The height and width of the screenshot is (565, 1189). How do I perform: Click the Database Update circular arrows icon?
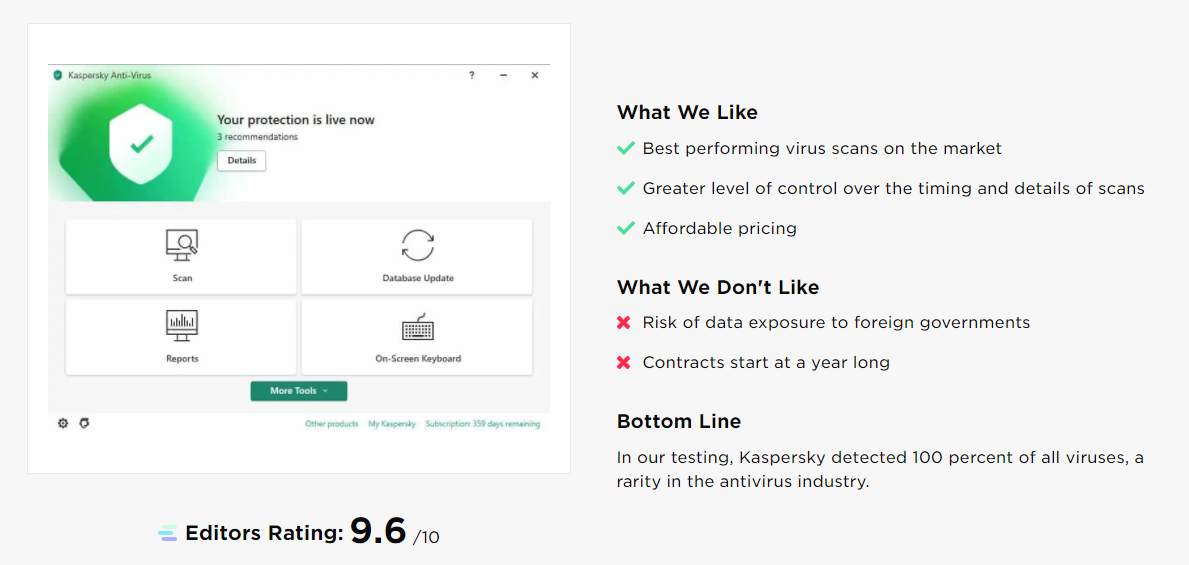tap(418, 245)
